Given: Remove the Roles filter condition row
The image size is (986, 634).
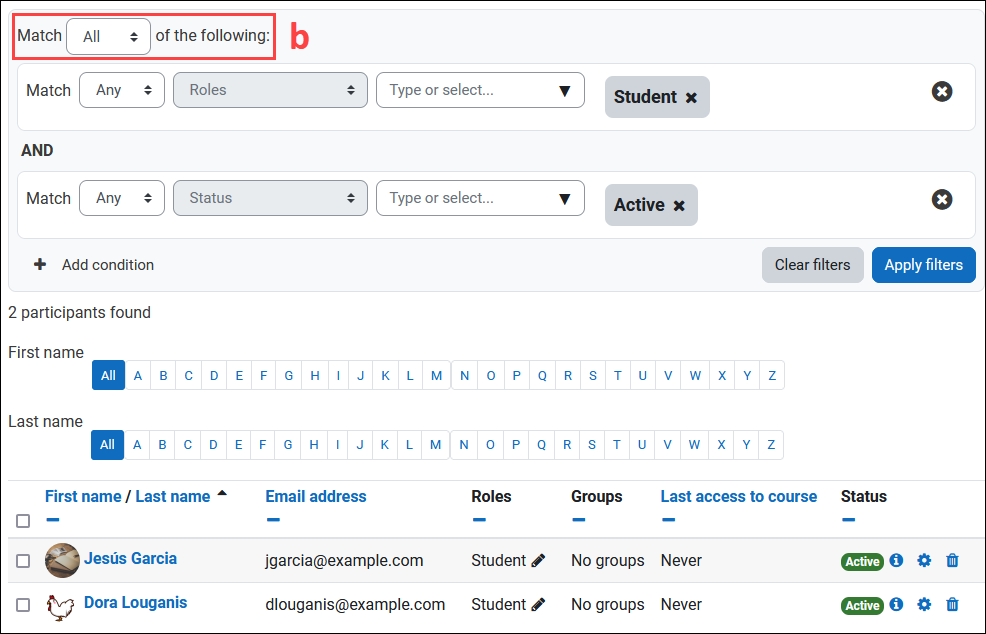Looking at the screenshot, I should pos(941,92).
